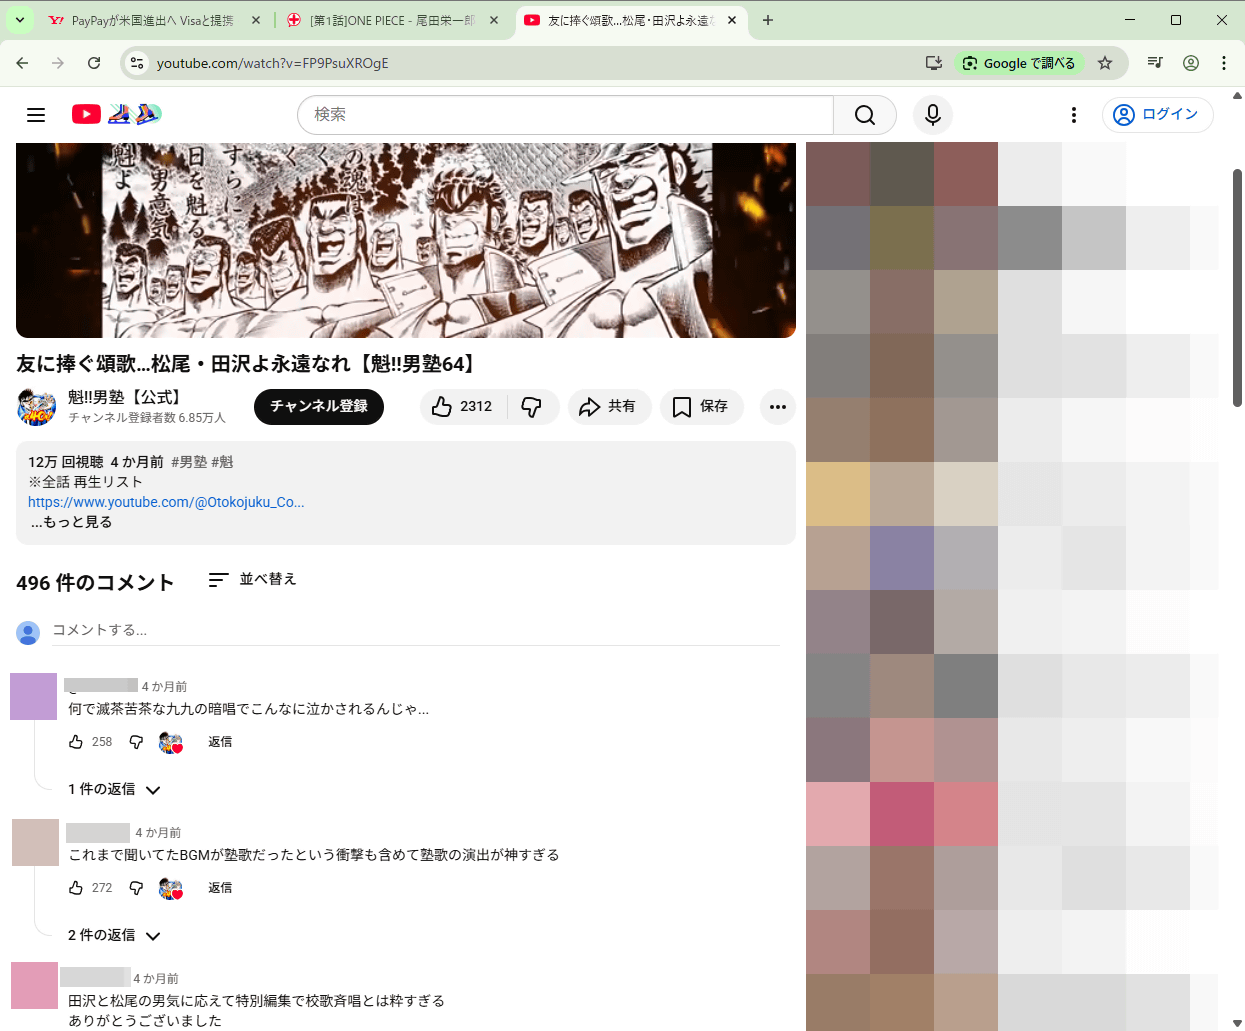The width and height of the screenshot is (1245, 1031).
Task: Open Chrome profile icon
Action: (x=1191, y=63)
